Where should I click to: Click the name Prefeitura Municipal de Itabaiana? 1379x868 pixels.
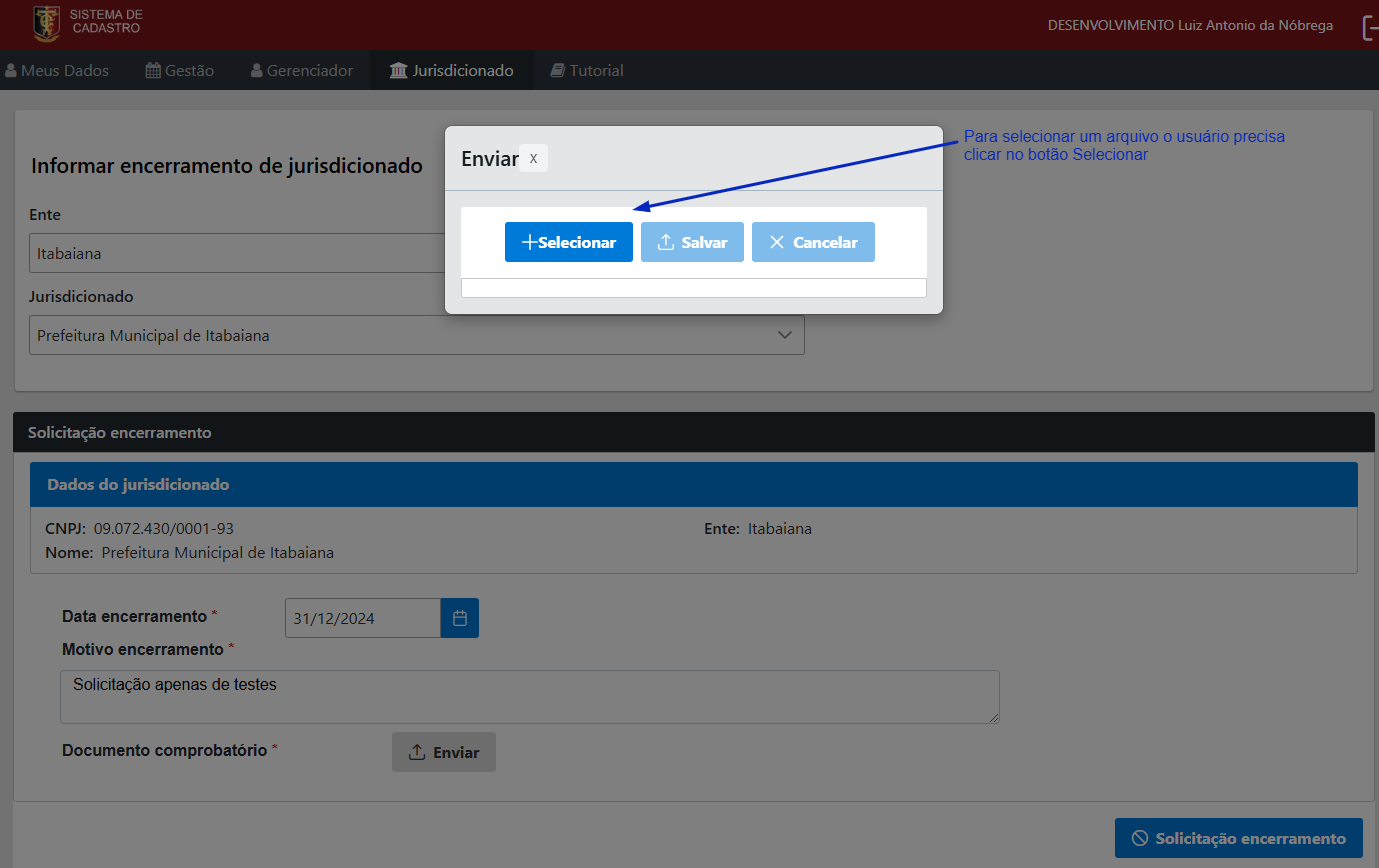tap(218, 552)
